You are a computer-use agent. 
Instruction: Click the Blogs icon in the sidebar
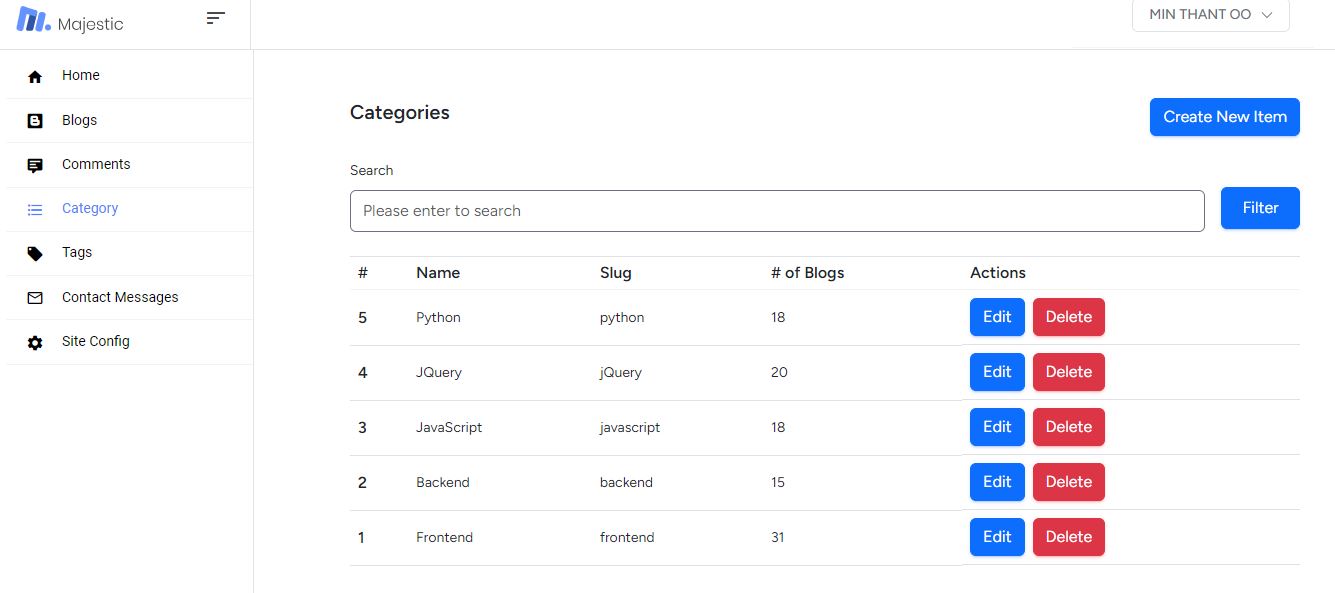coord(35,121)
